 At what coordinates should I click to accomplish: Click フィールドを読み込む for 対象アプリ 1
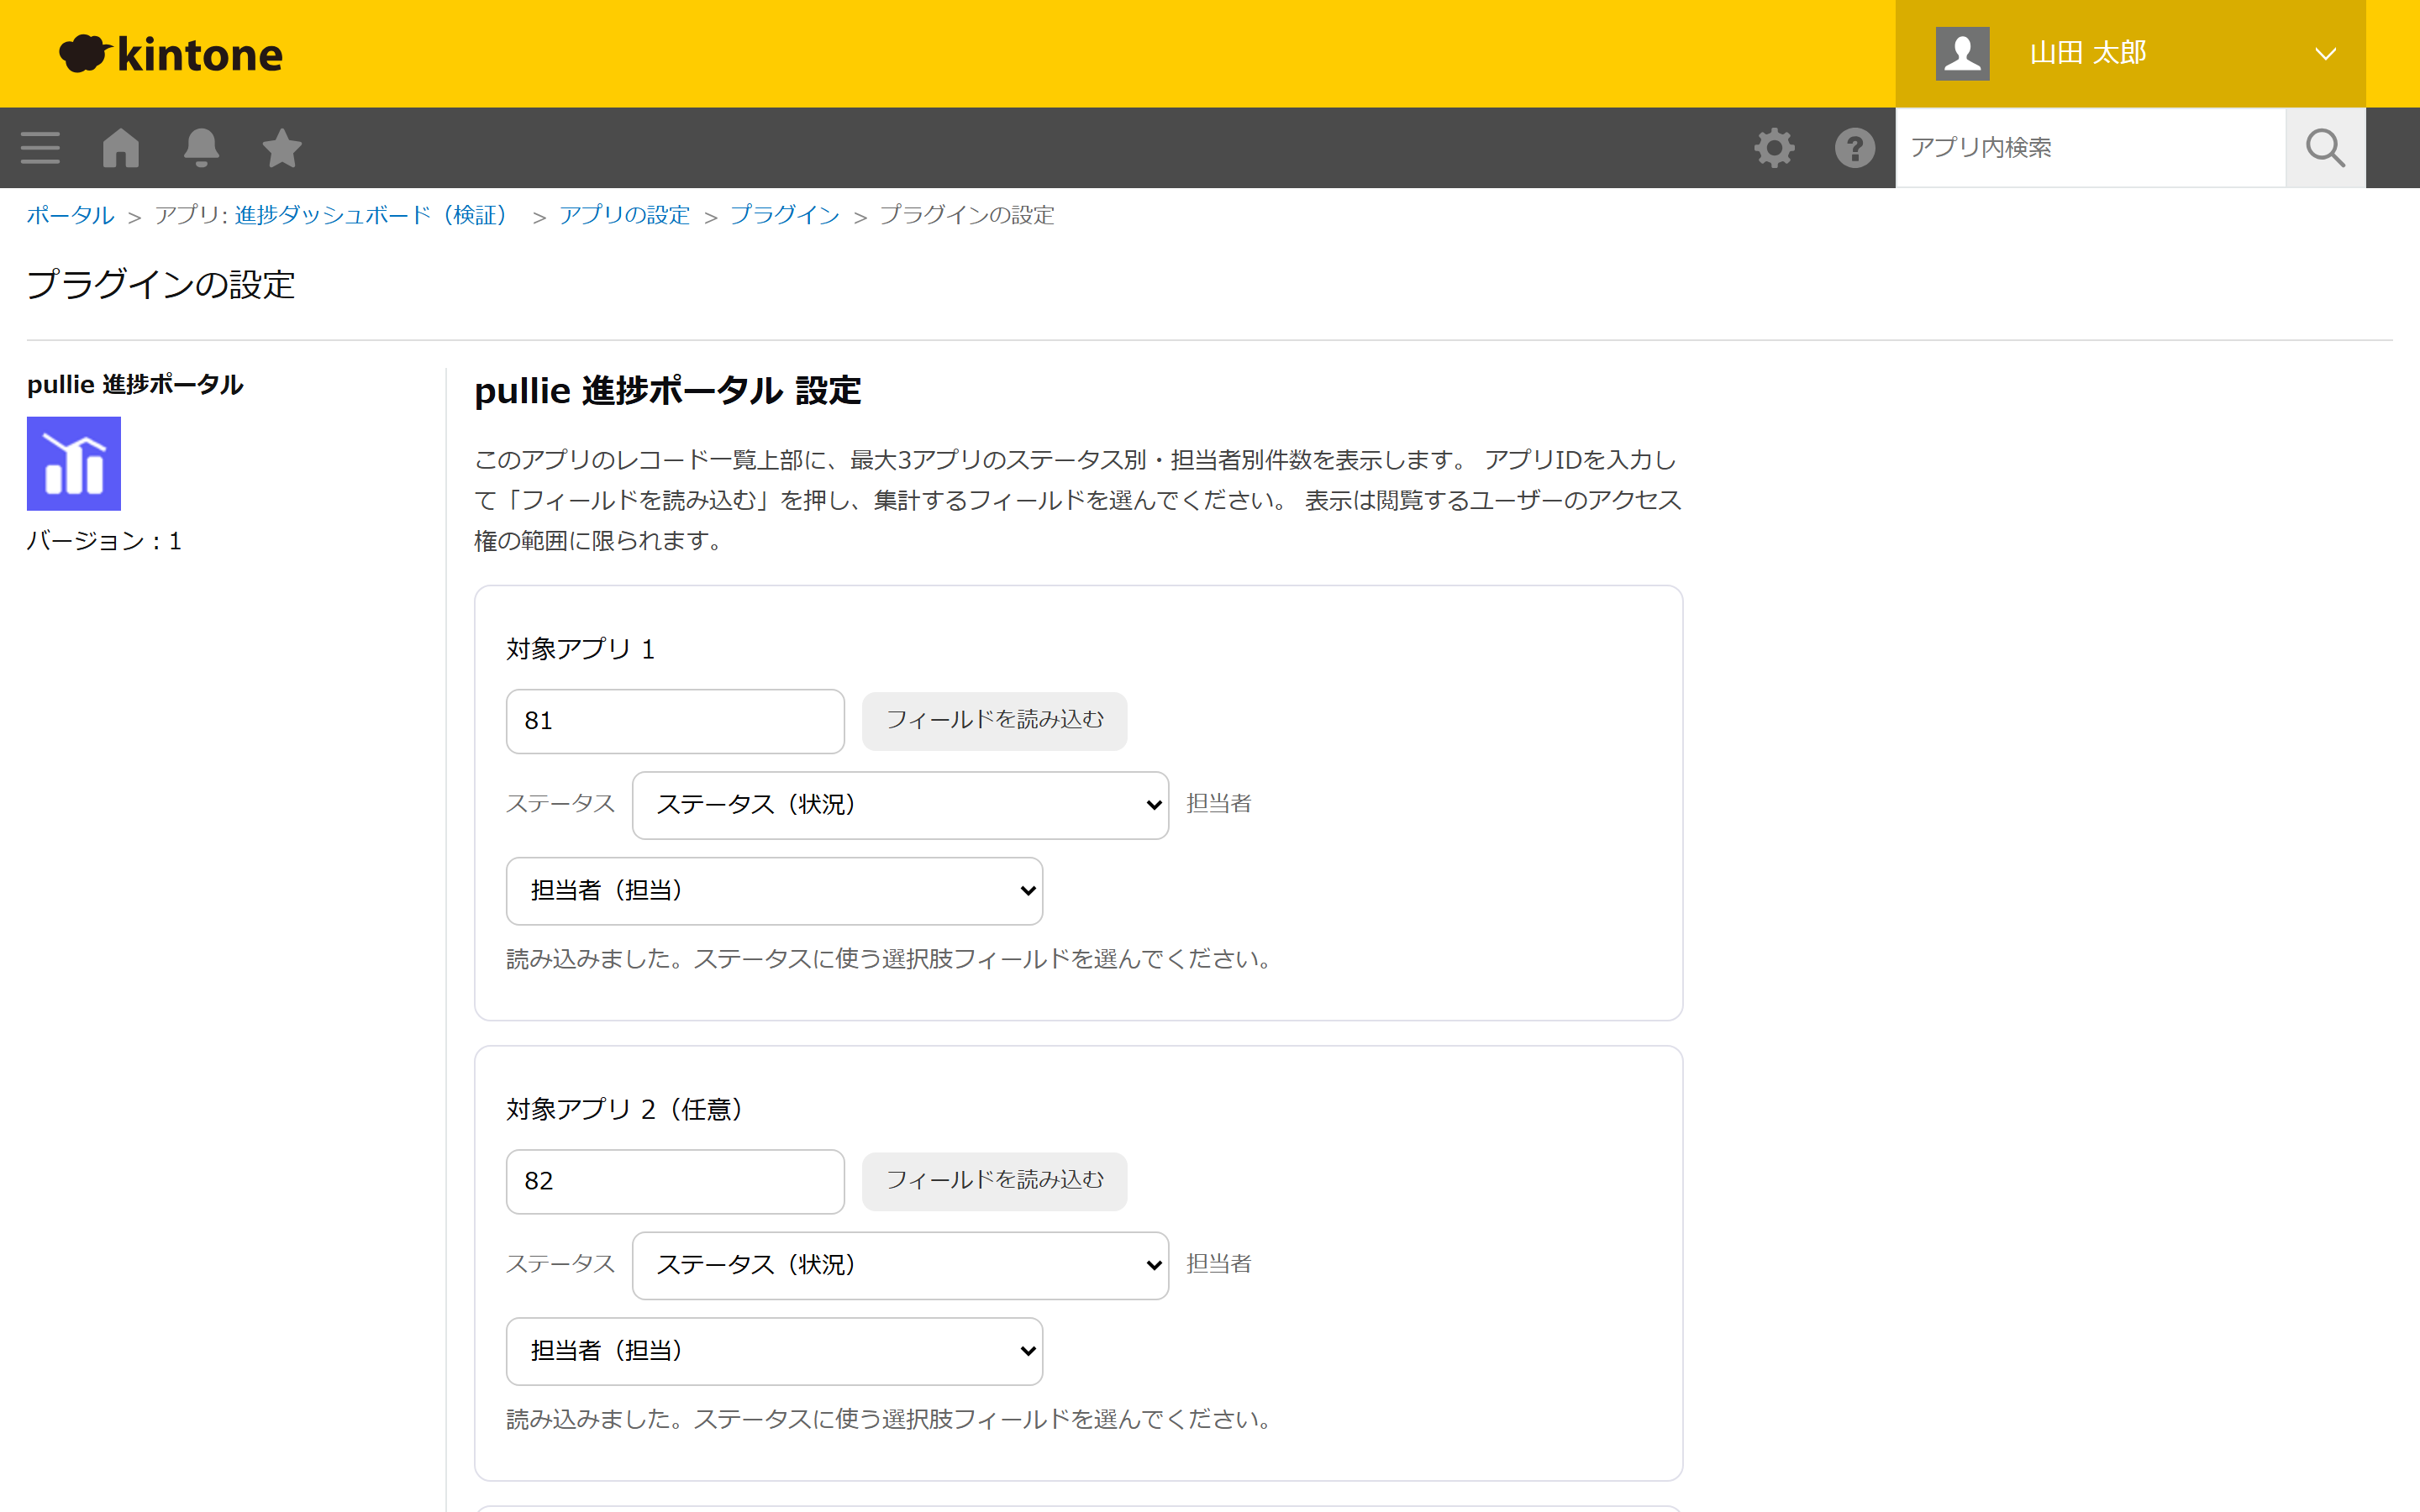(994, 720)
